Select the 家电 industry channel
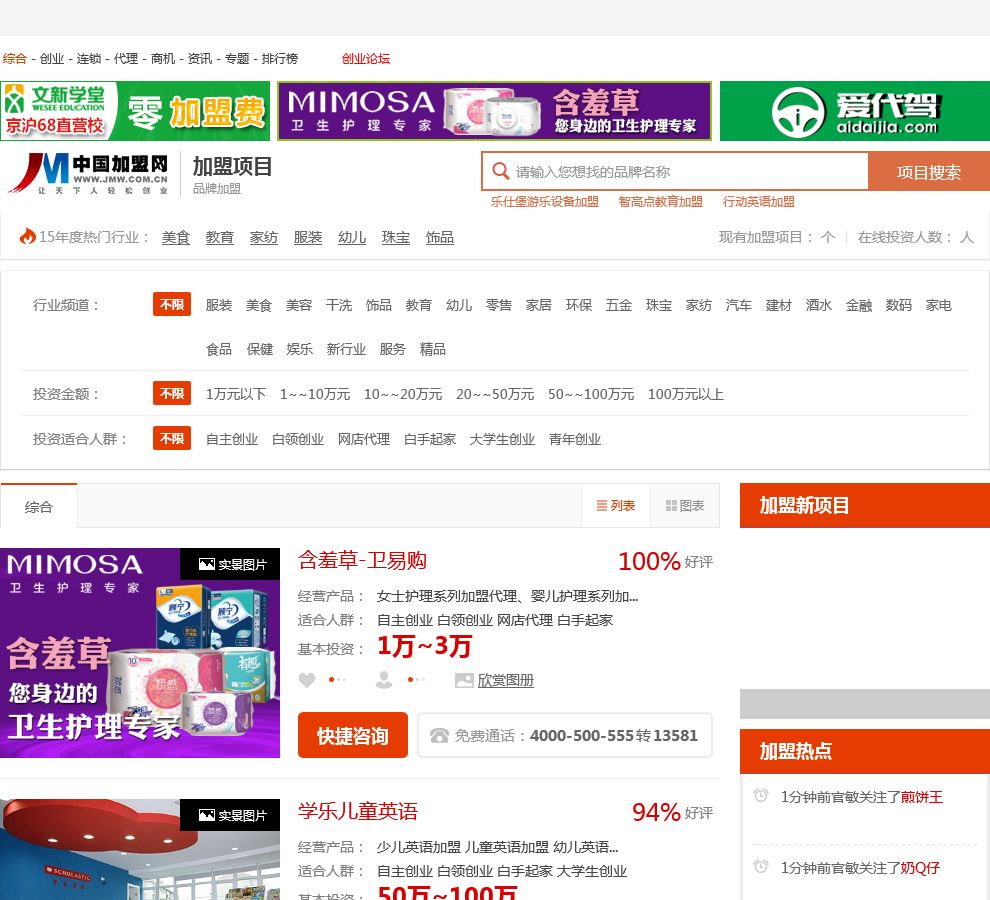Image resolution: width=990 pixels, height=900 pixels. pyautogui.click(x=938, y=305)
